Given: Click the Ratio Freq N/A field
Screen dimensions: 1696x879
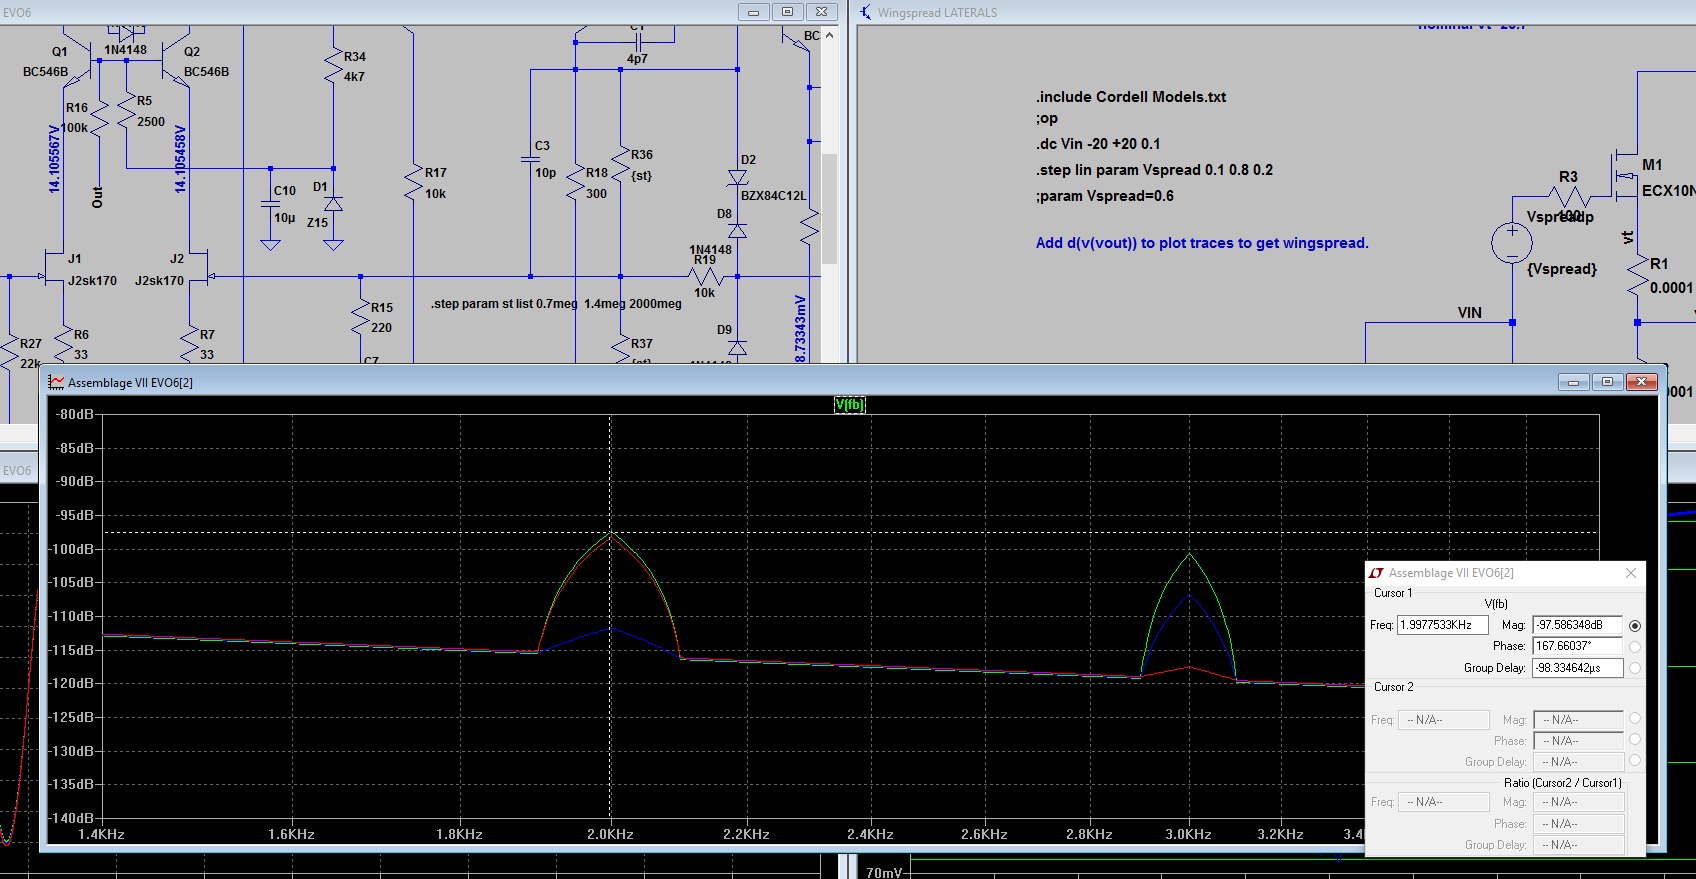Looking at the screenshot, I should (x=1443, y=802).
